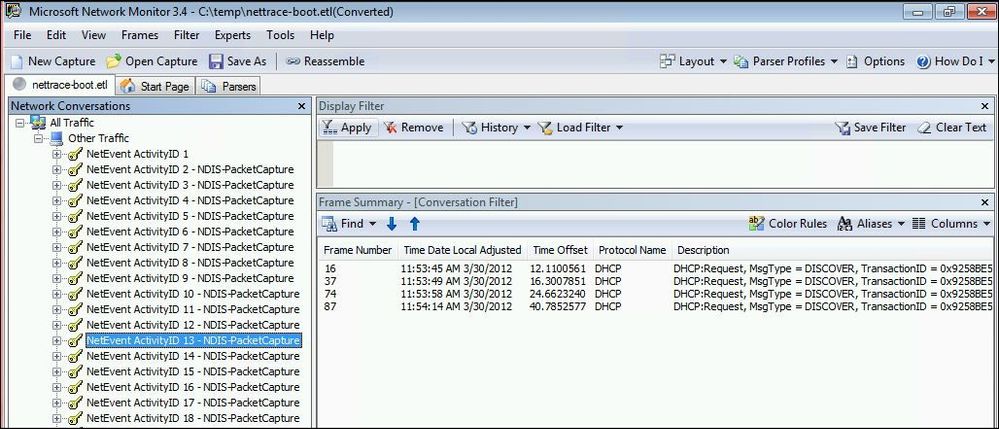Viewport: 999px width, 429px height.
Task: Open the Experts menu
Action: (233, 35)
